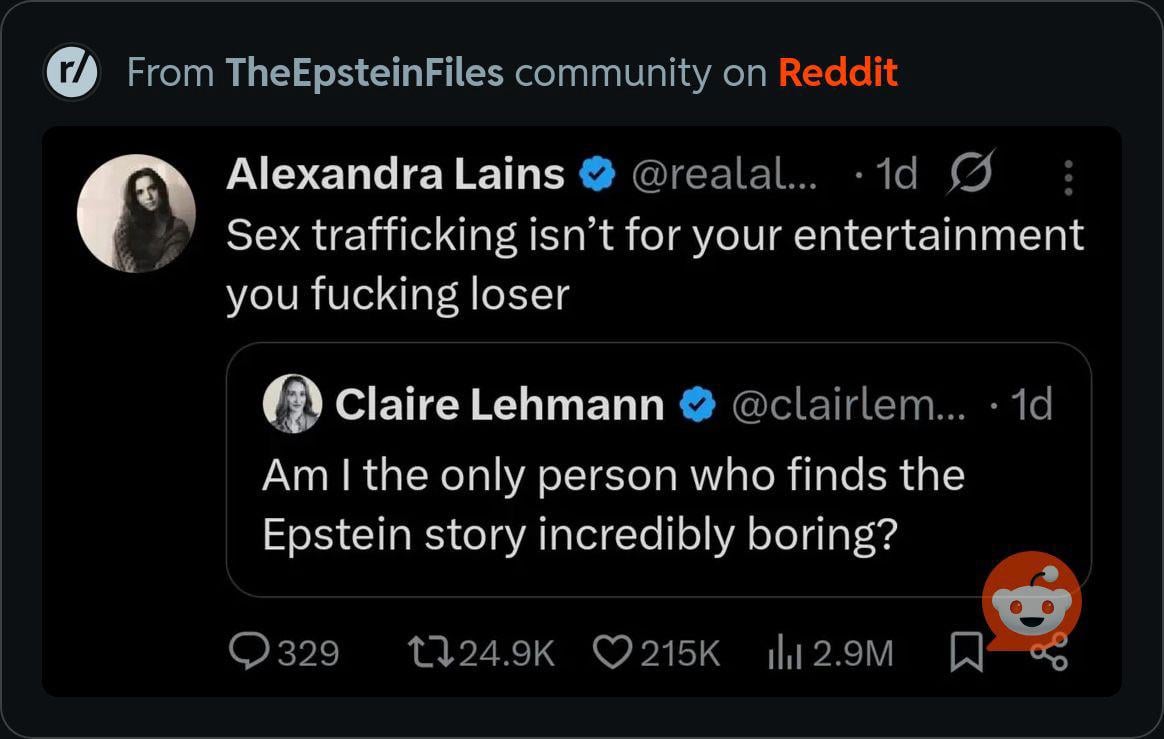Click the retweet arrows icon
Screen dimensions: 1164x739
point(430,651)
